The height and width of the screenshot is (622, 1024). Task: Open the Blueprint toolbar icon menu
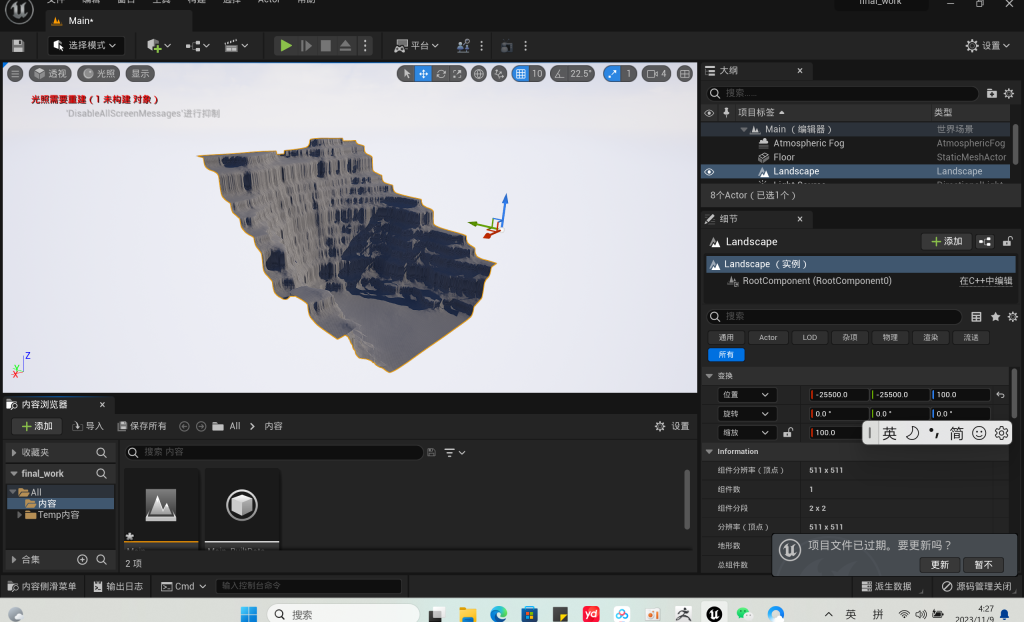point(197,46)
